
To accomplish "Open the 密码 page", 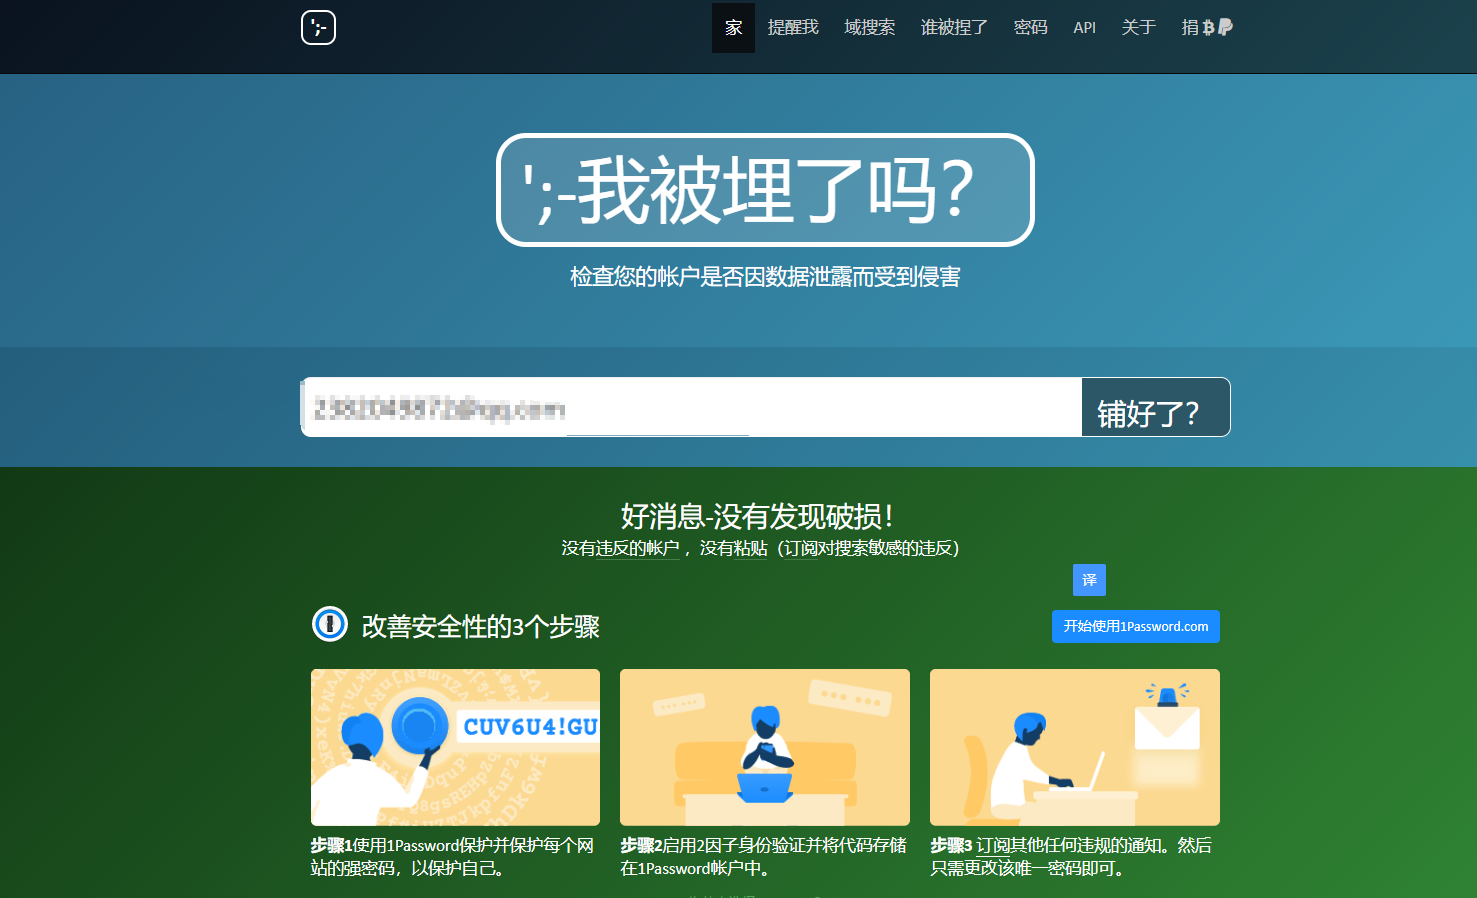I will coord(1030,28).
